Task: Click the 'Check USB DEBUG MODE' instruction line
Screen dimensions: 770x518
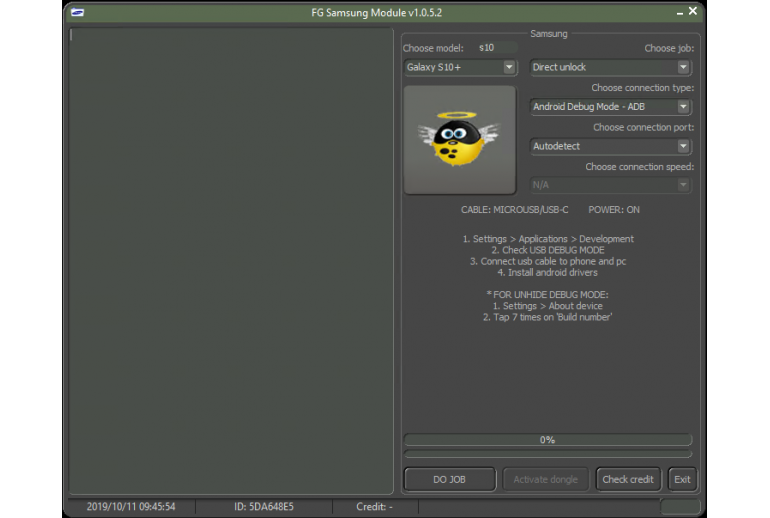Action: (x=548, y=250)
